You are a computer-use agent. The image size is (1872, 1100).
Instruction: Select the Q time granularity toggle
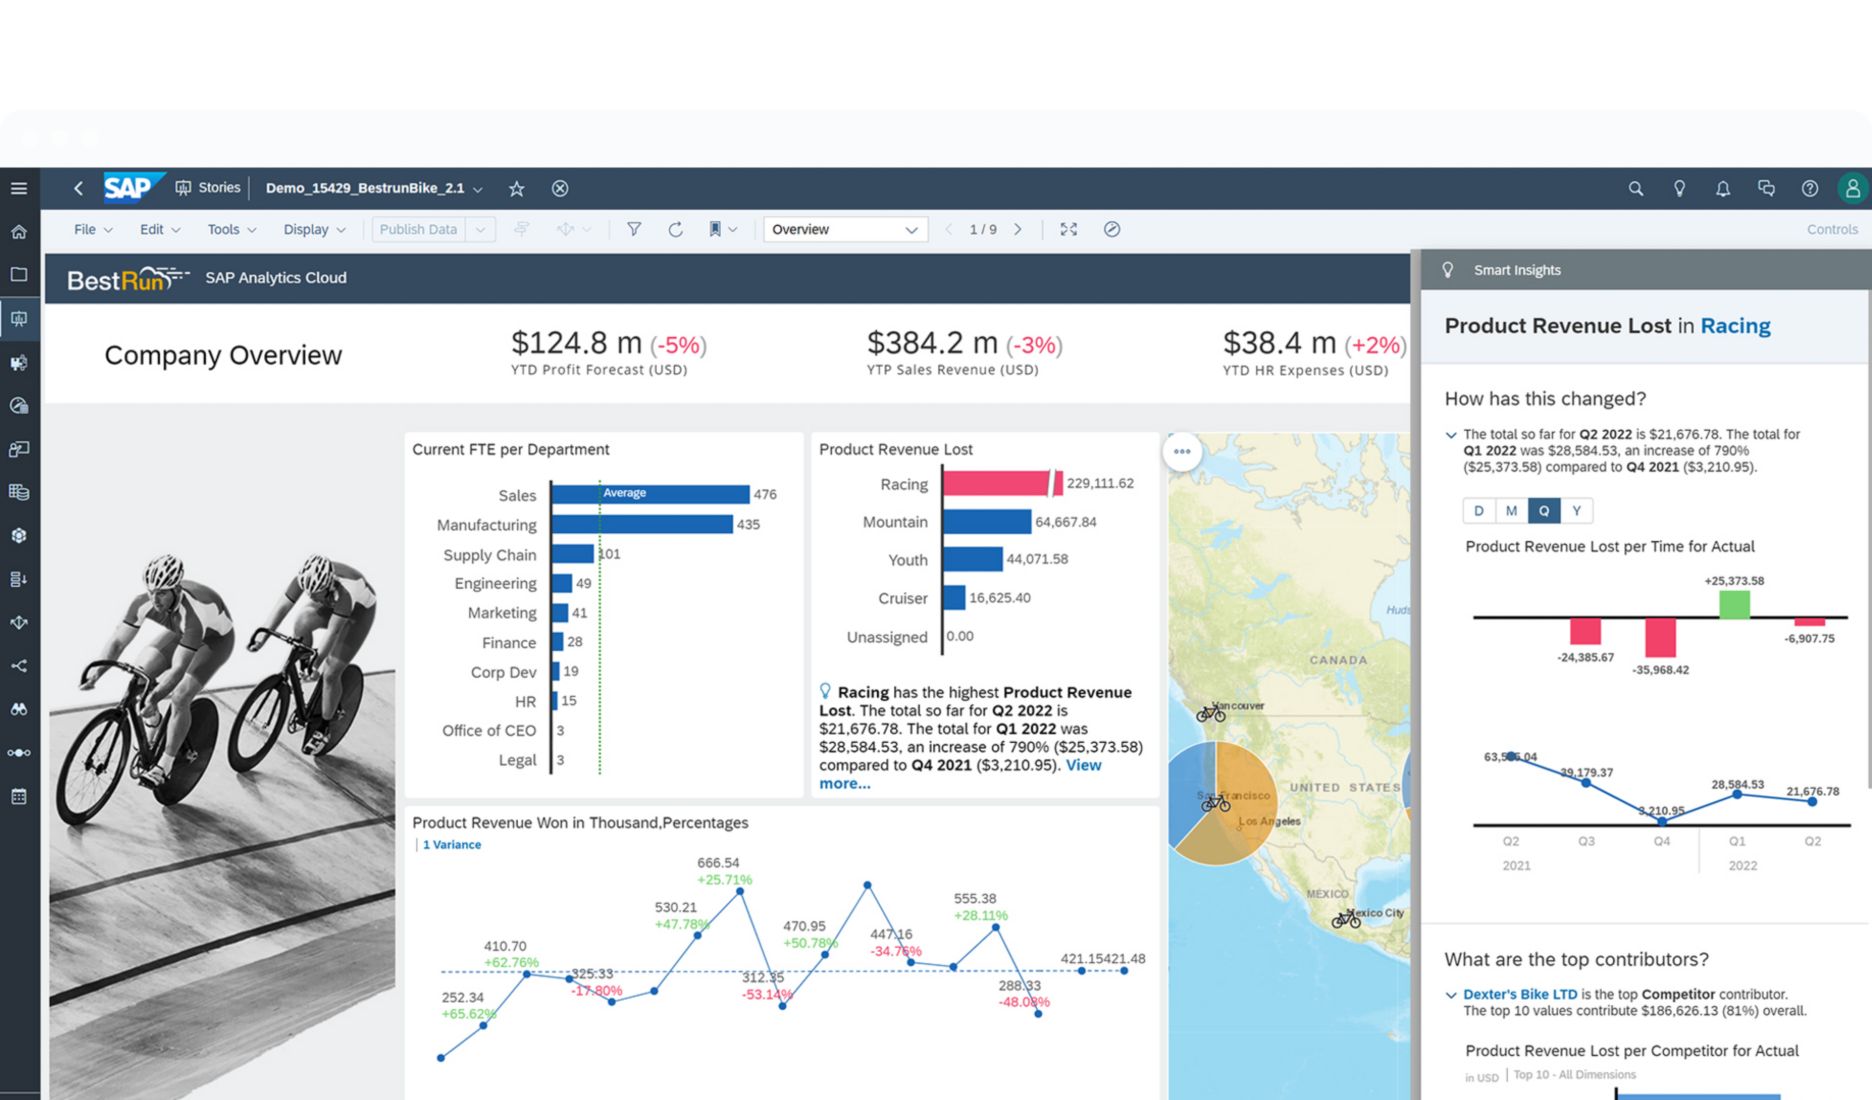point(1544,510)
